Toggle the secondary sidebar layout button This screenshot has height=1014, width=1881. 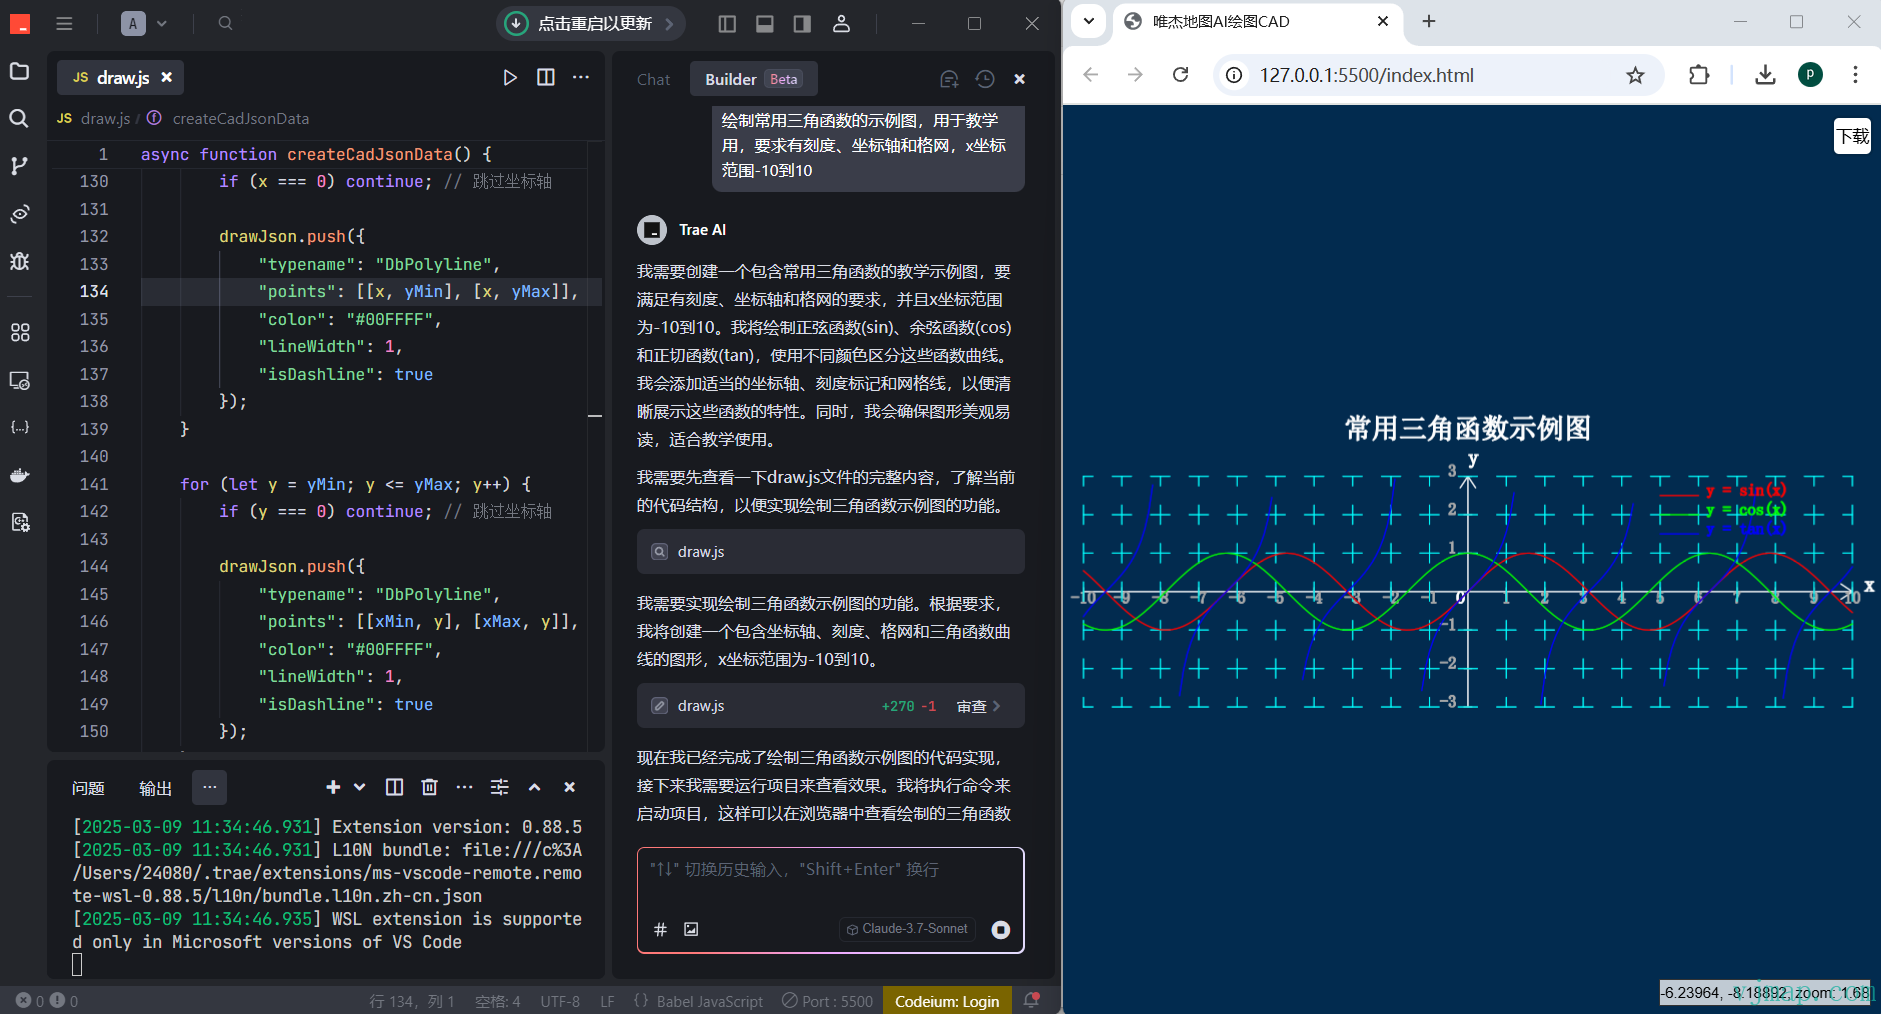[802, 23]
